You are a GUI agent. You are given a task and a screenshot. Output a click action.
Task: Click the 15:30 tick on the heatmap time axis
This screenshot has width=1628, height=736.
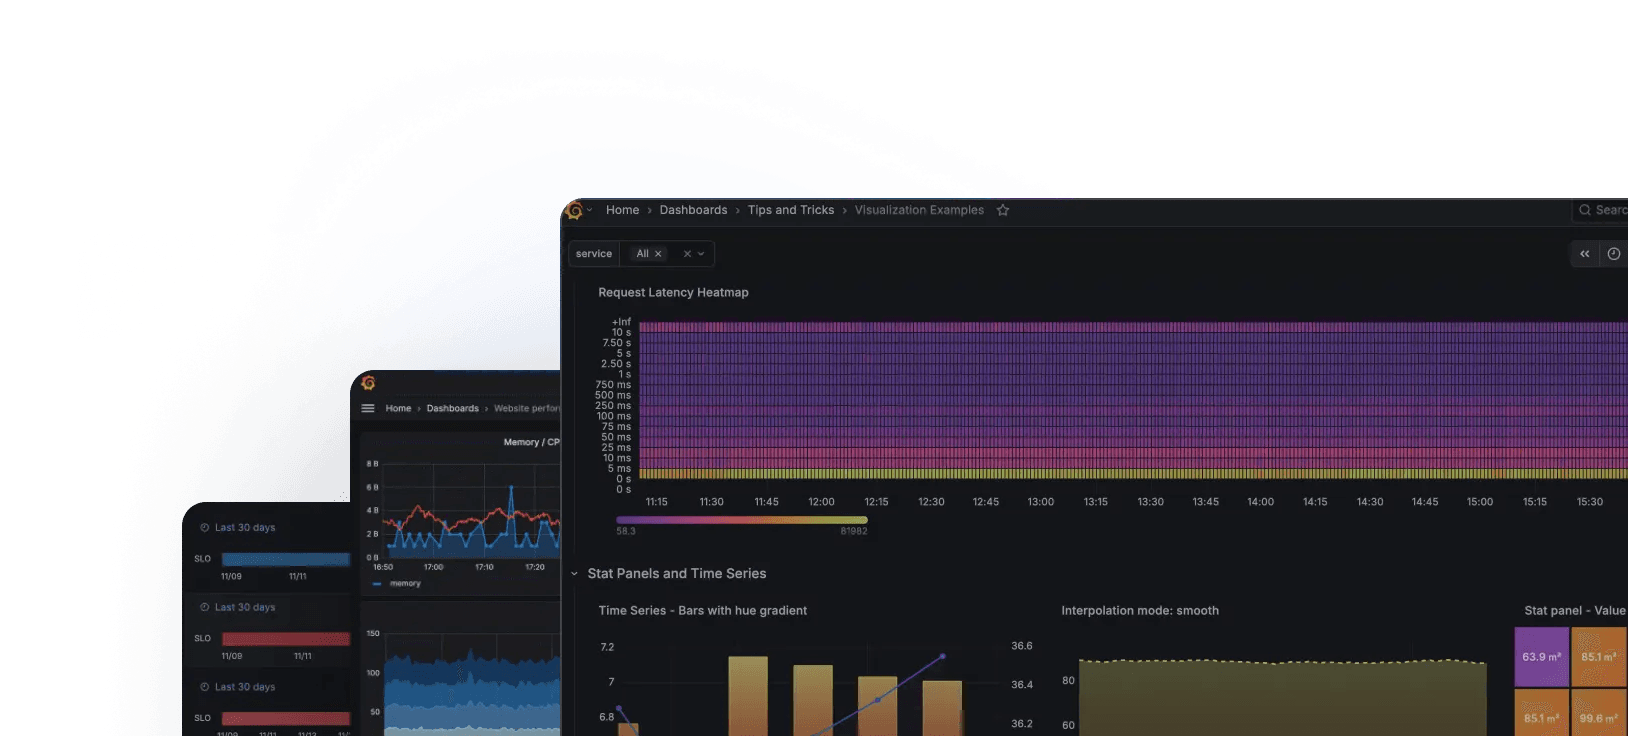click(x=1589, y=502)
